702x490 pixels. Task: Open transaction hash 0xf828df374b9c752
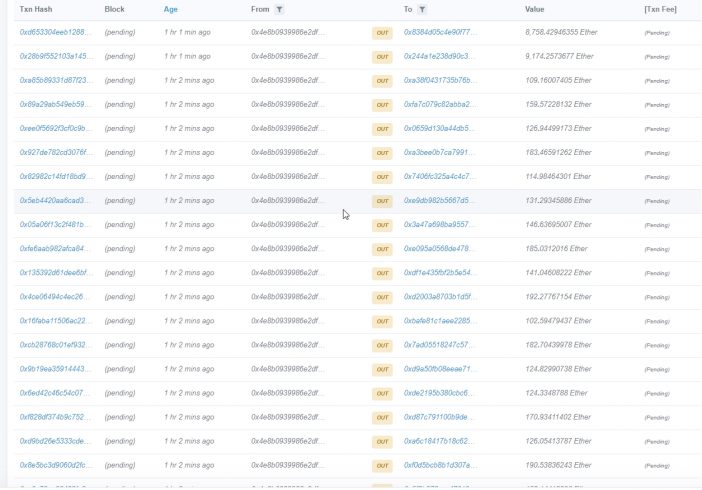click(x=55, y=417)
